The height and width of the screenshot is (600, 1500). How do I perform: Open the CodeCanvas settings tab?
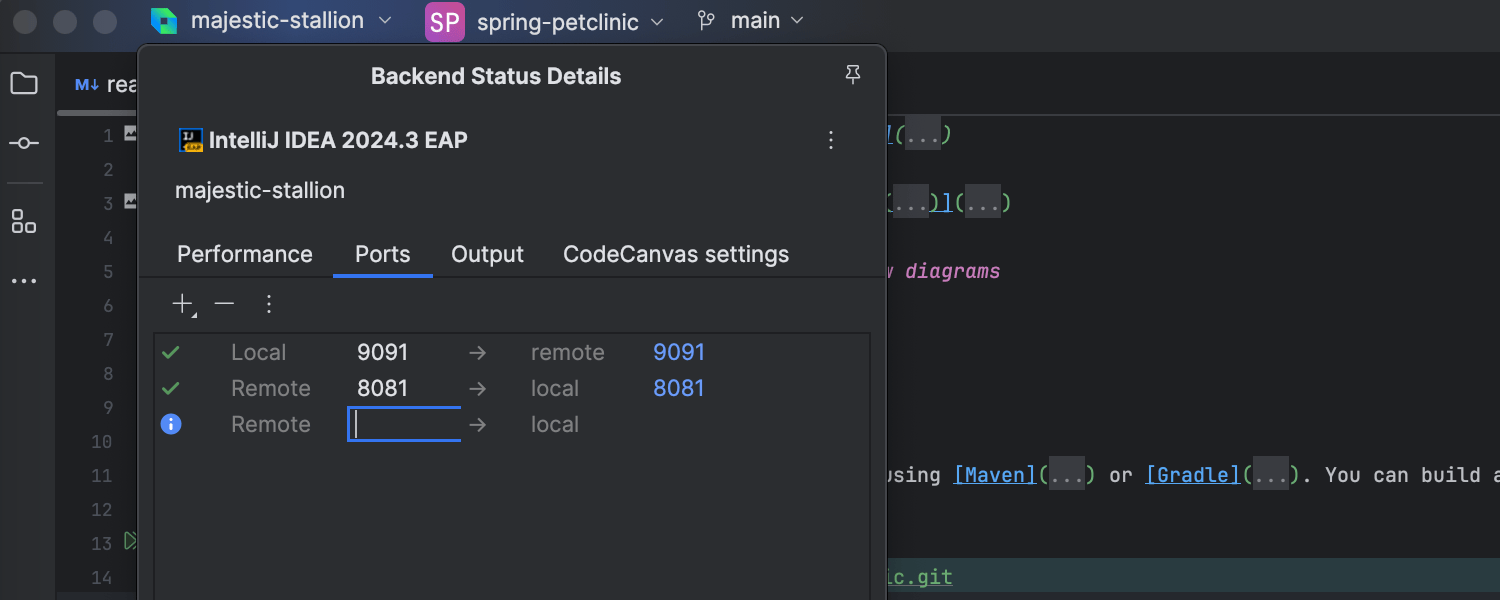(676, 254)
